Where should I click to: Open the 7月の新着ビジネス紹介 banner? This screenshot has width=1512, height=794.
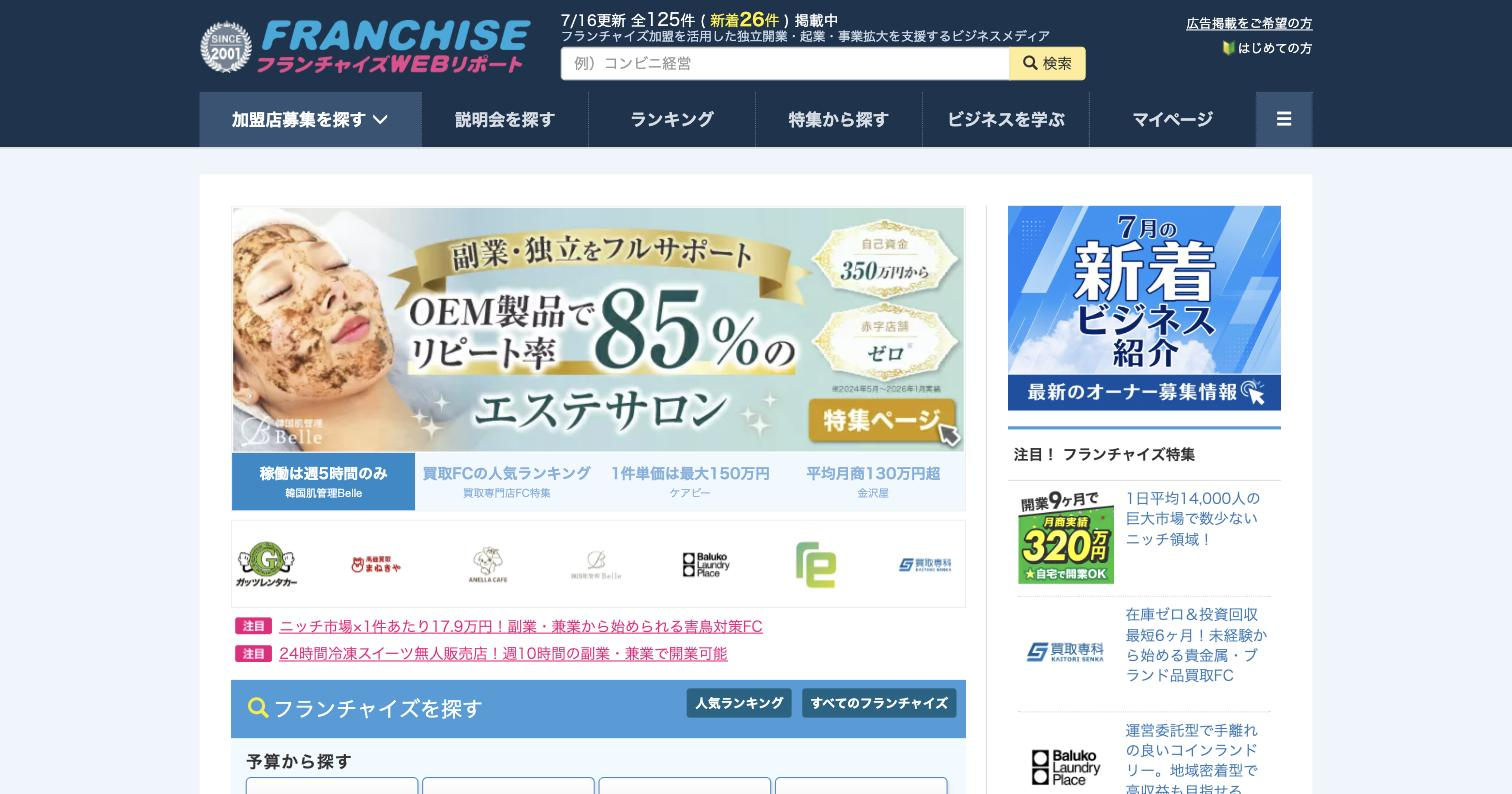coord(1144,308)
